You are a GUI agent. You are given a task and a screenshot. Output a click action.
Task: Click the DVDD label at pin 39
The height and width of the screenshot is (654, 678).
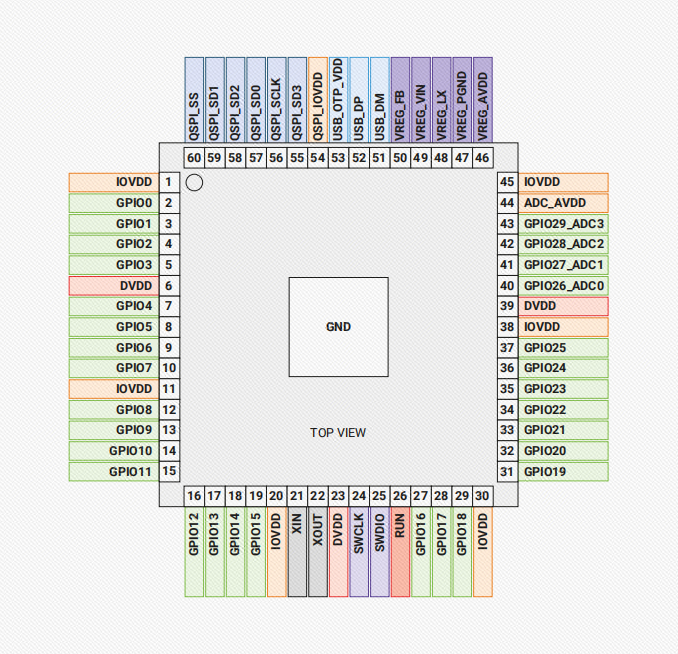click(x=563, y=306)
